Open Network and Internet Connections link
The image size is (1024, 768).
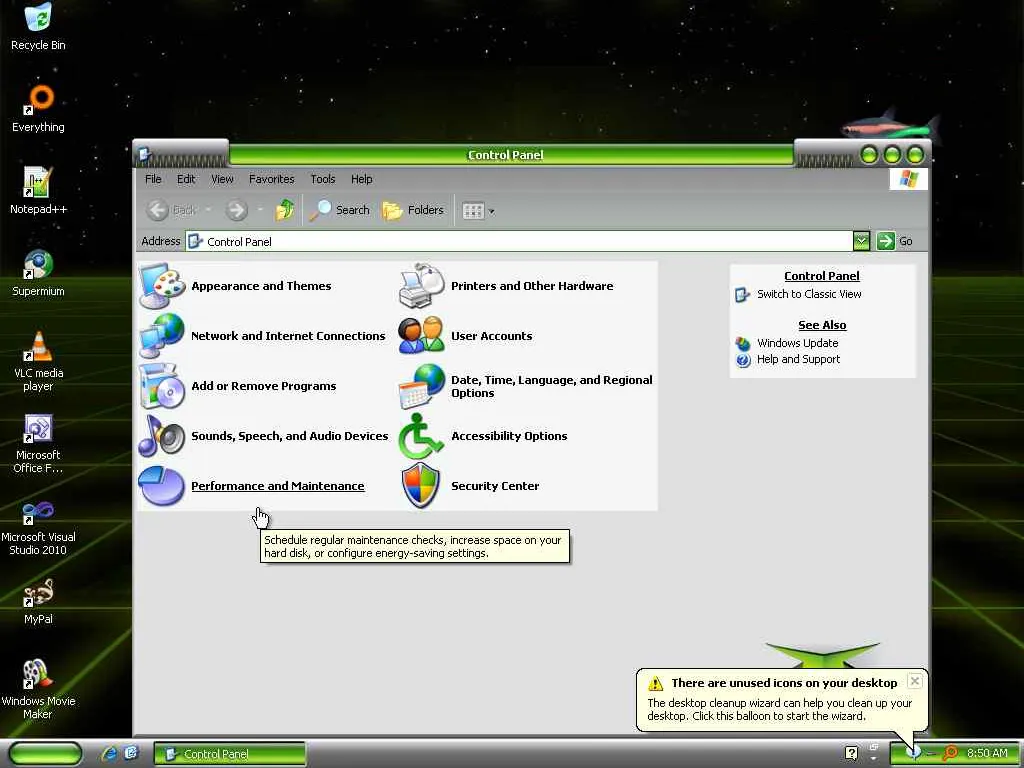[x=288, y=336]
